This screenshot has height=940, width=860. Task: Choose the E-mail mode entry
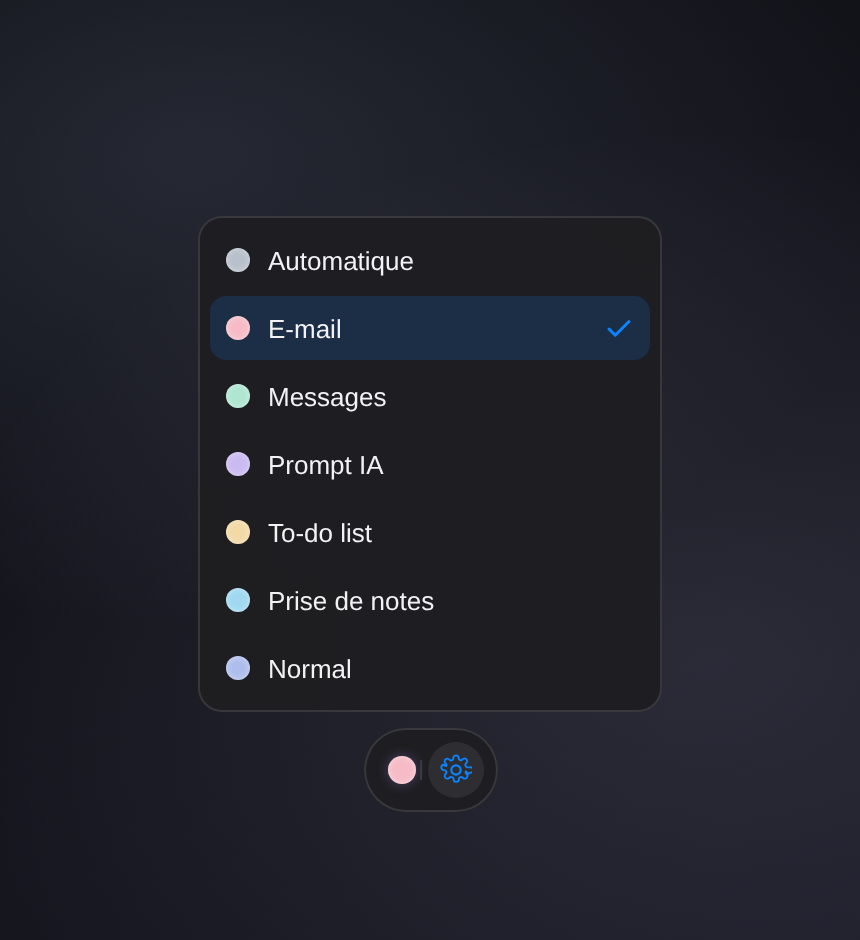(430, 329)
